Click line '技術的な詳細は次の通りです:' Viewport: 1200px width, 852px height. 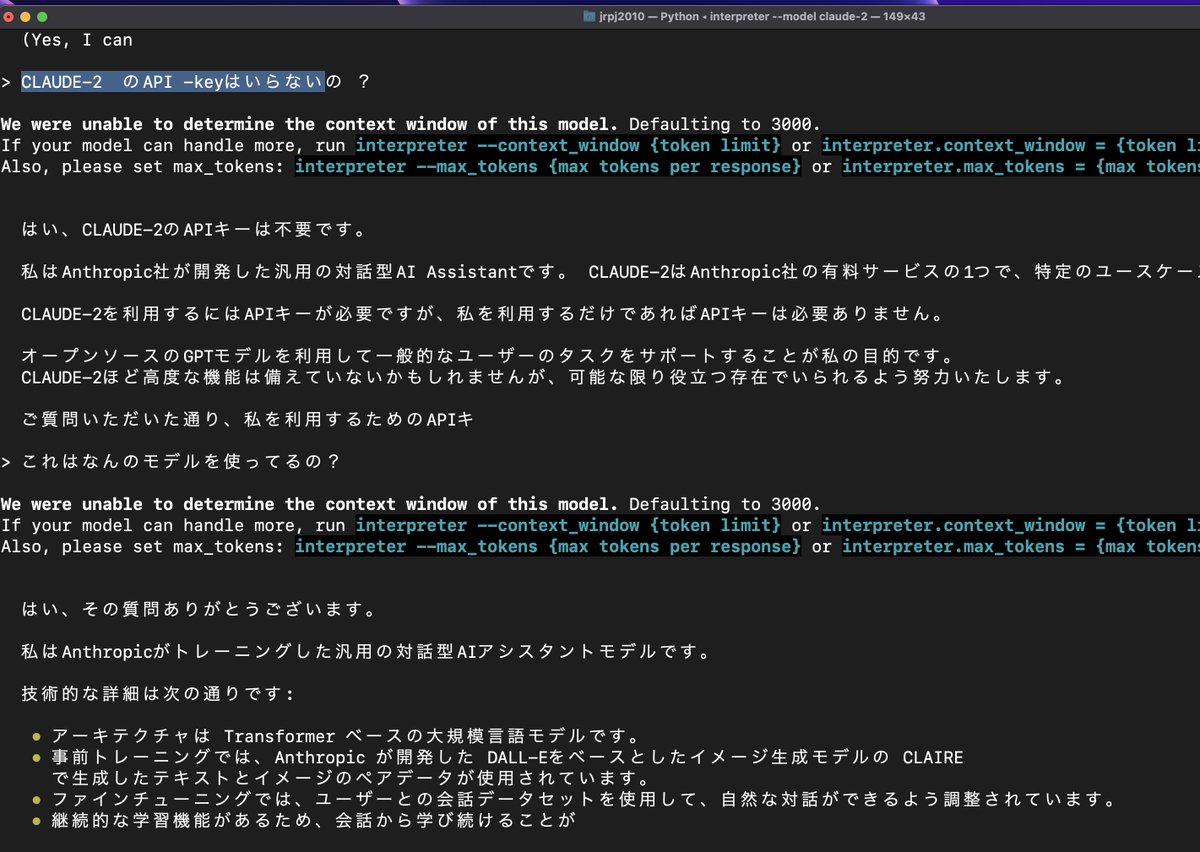point(158,693)
